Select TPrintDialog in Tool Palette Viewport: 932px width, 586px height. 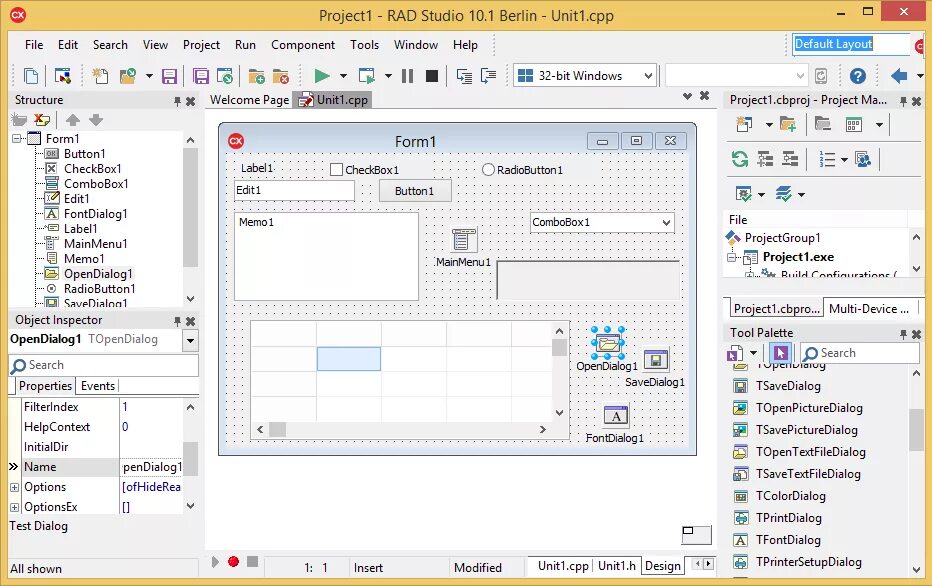click(788, 518)
